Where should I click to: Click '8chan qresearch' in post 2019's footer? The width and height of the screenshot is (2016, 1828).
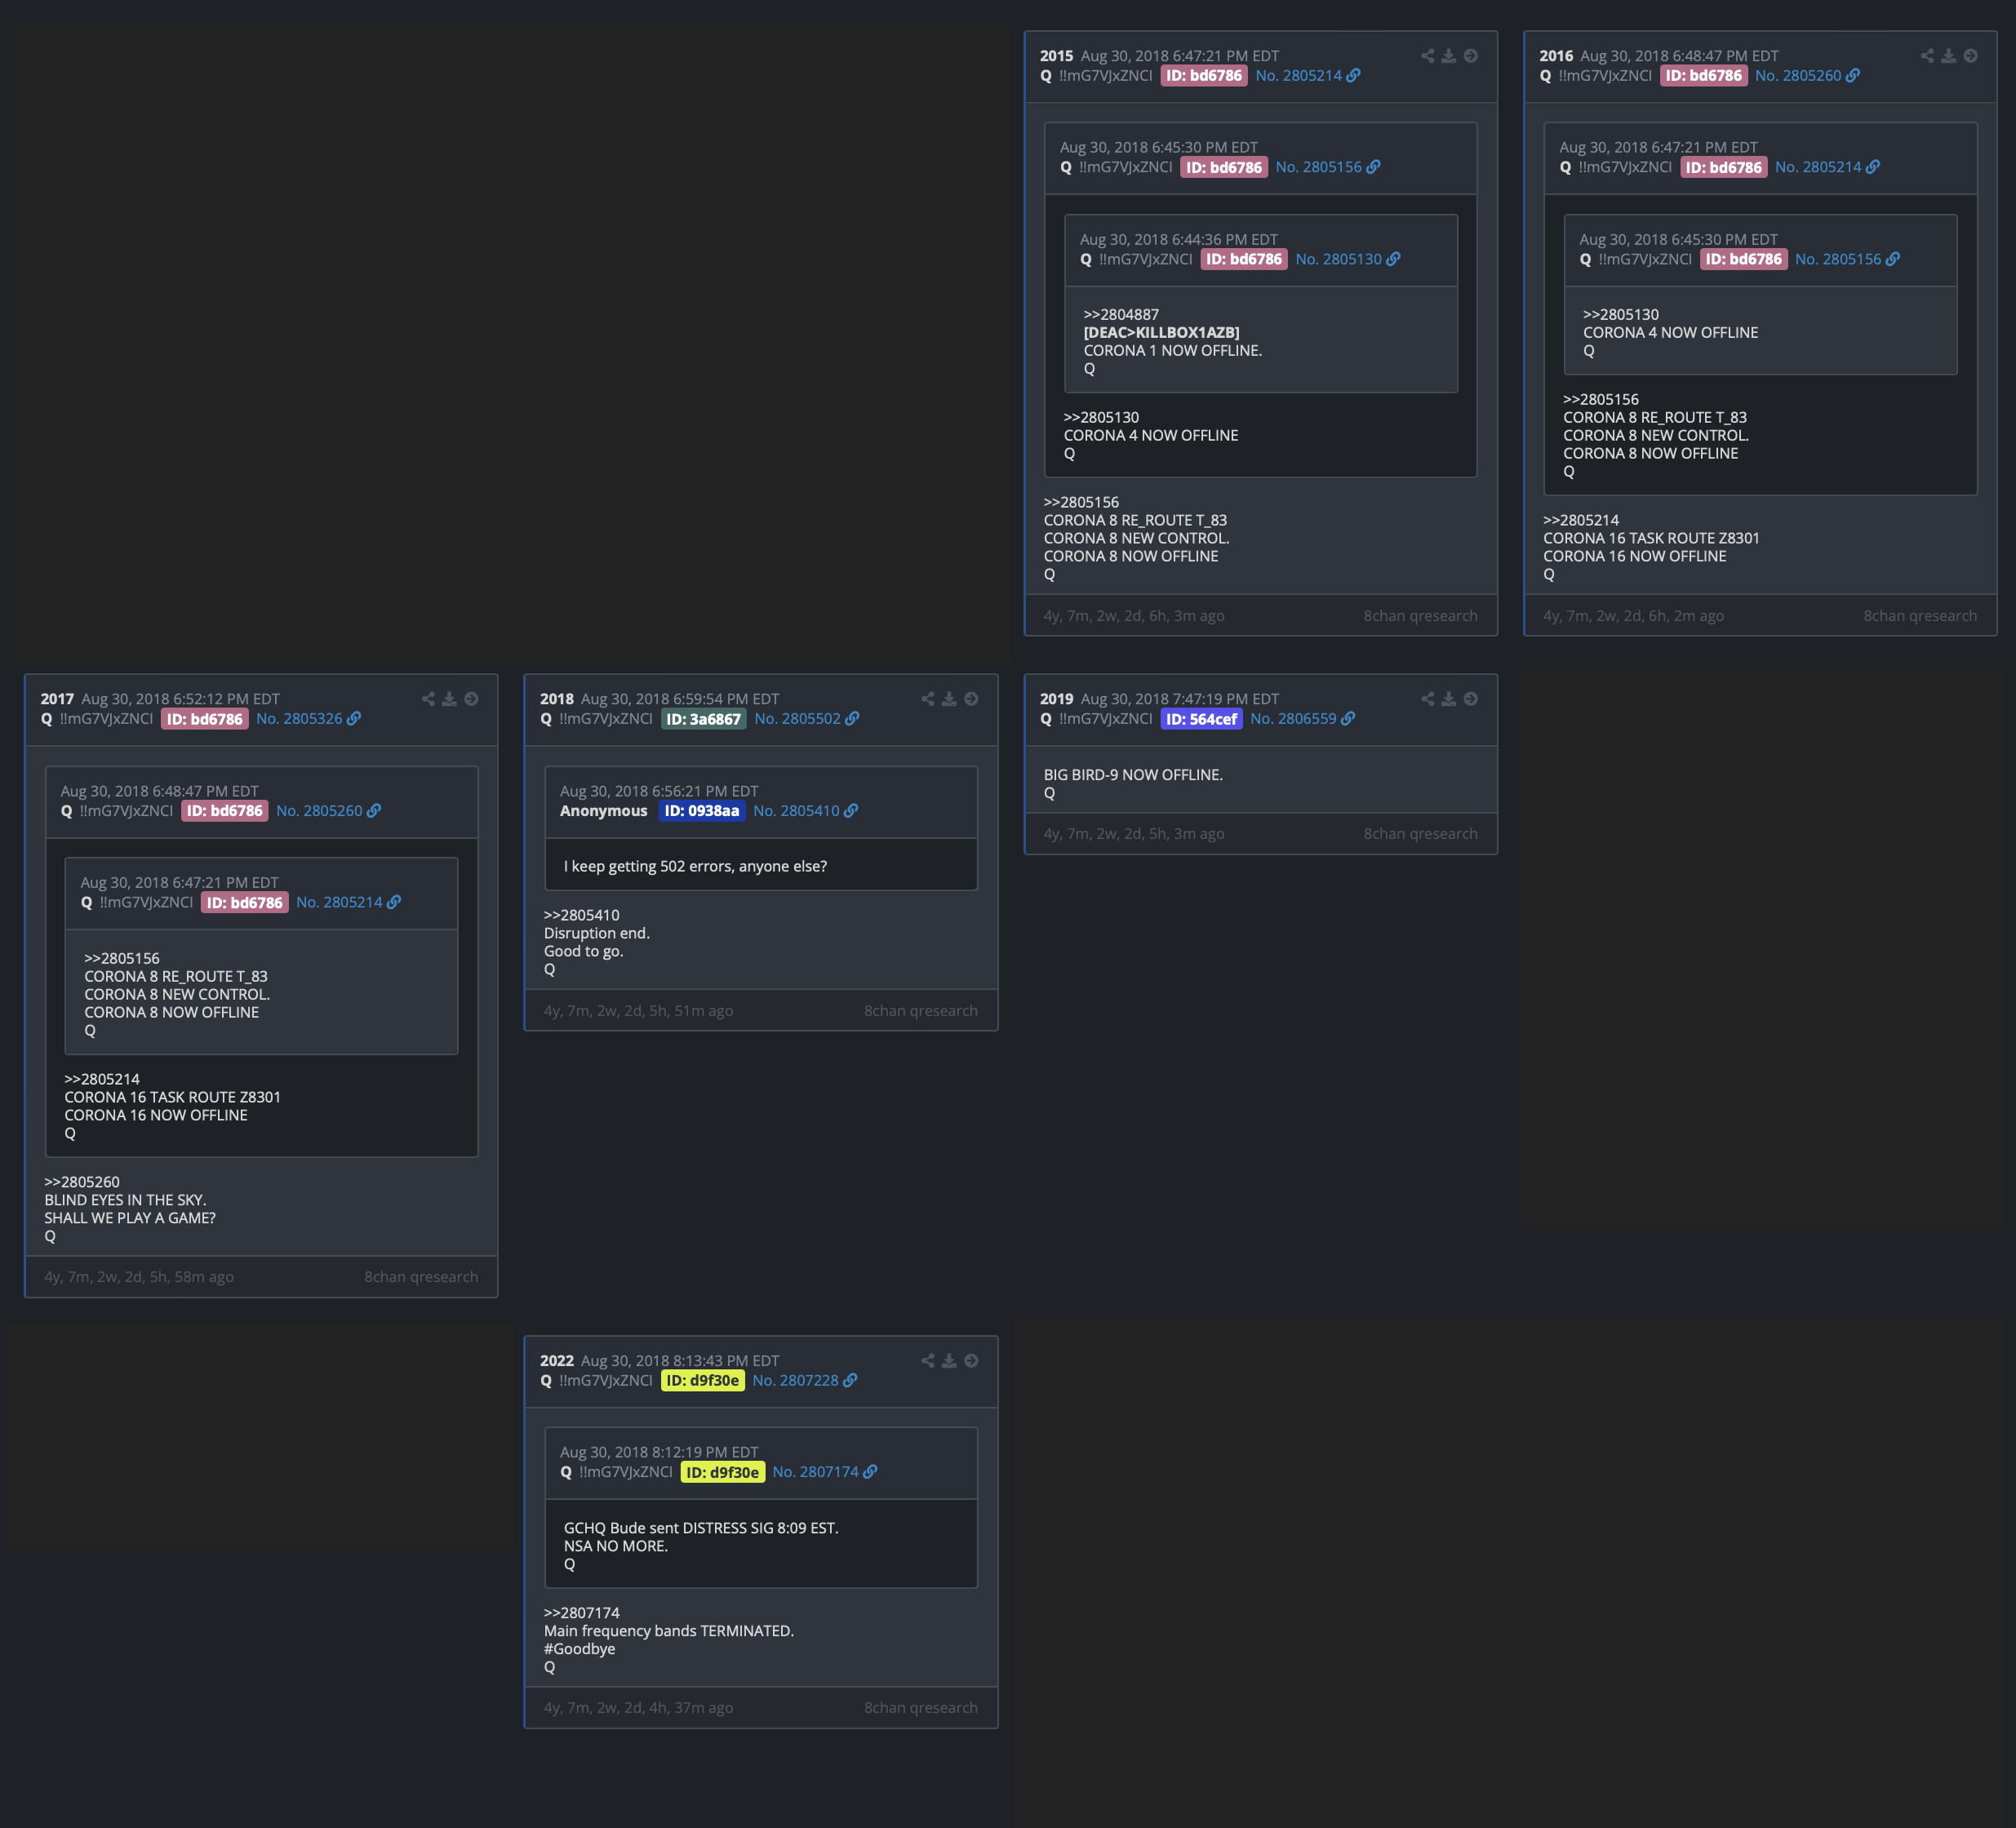1420,834
